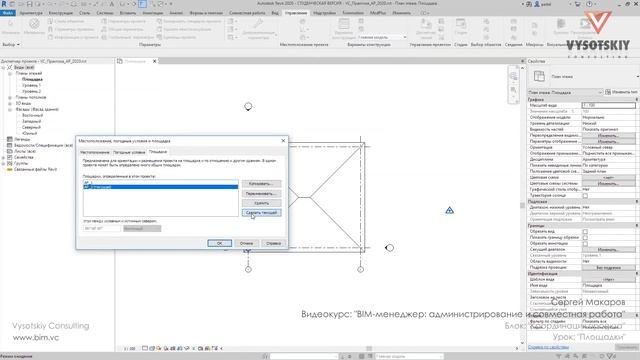Open the Вставить ribbon tab
This screenshot has width=640, height=360.
tap(128, 13)
